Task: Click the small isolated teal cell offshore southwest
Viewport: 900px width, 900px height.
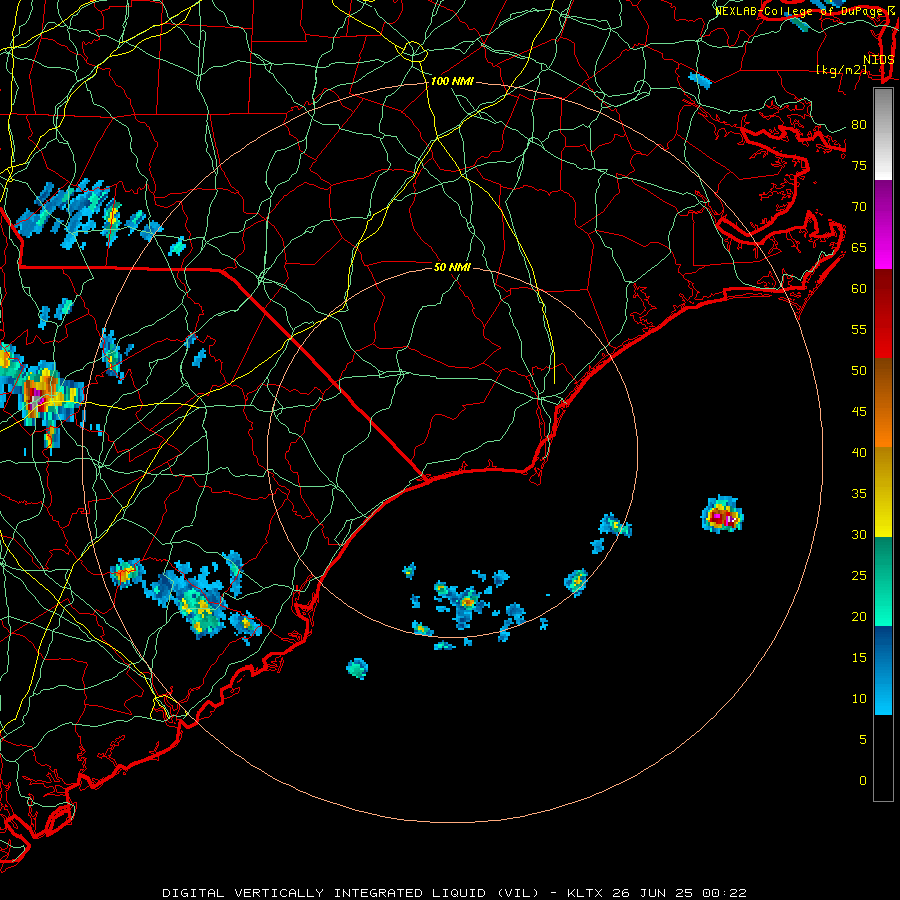Action: click(357, 668)
